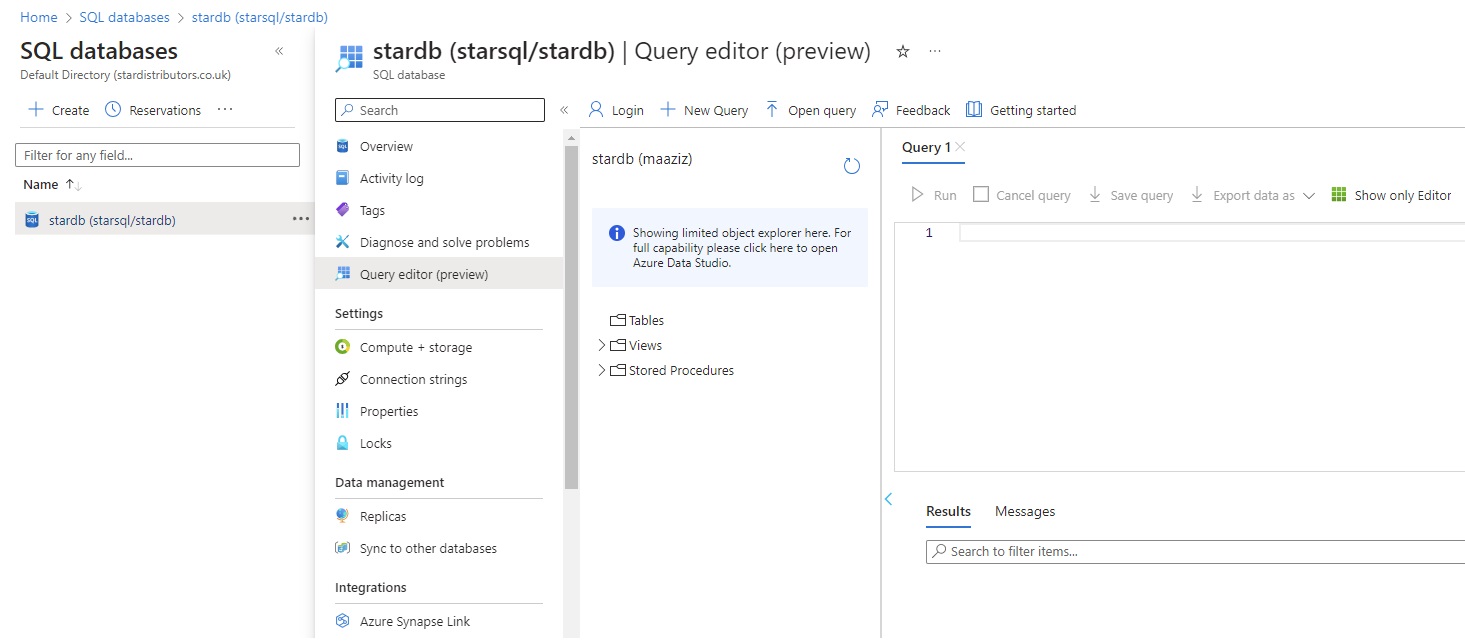The height and width of the screenshot is (644, 1465).
Task: Click the stardb SQL database row icon
Action: (x=32, y=220)
